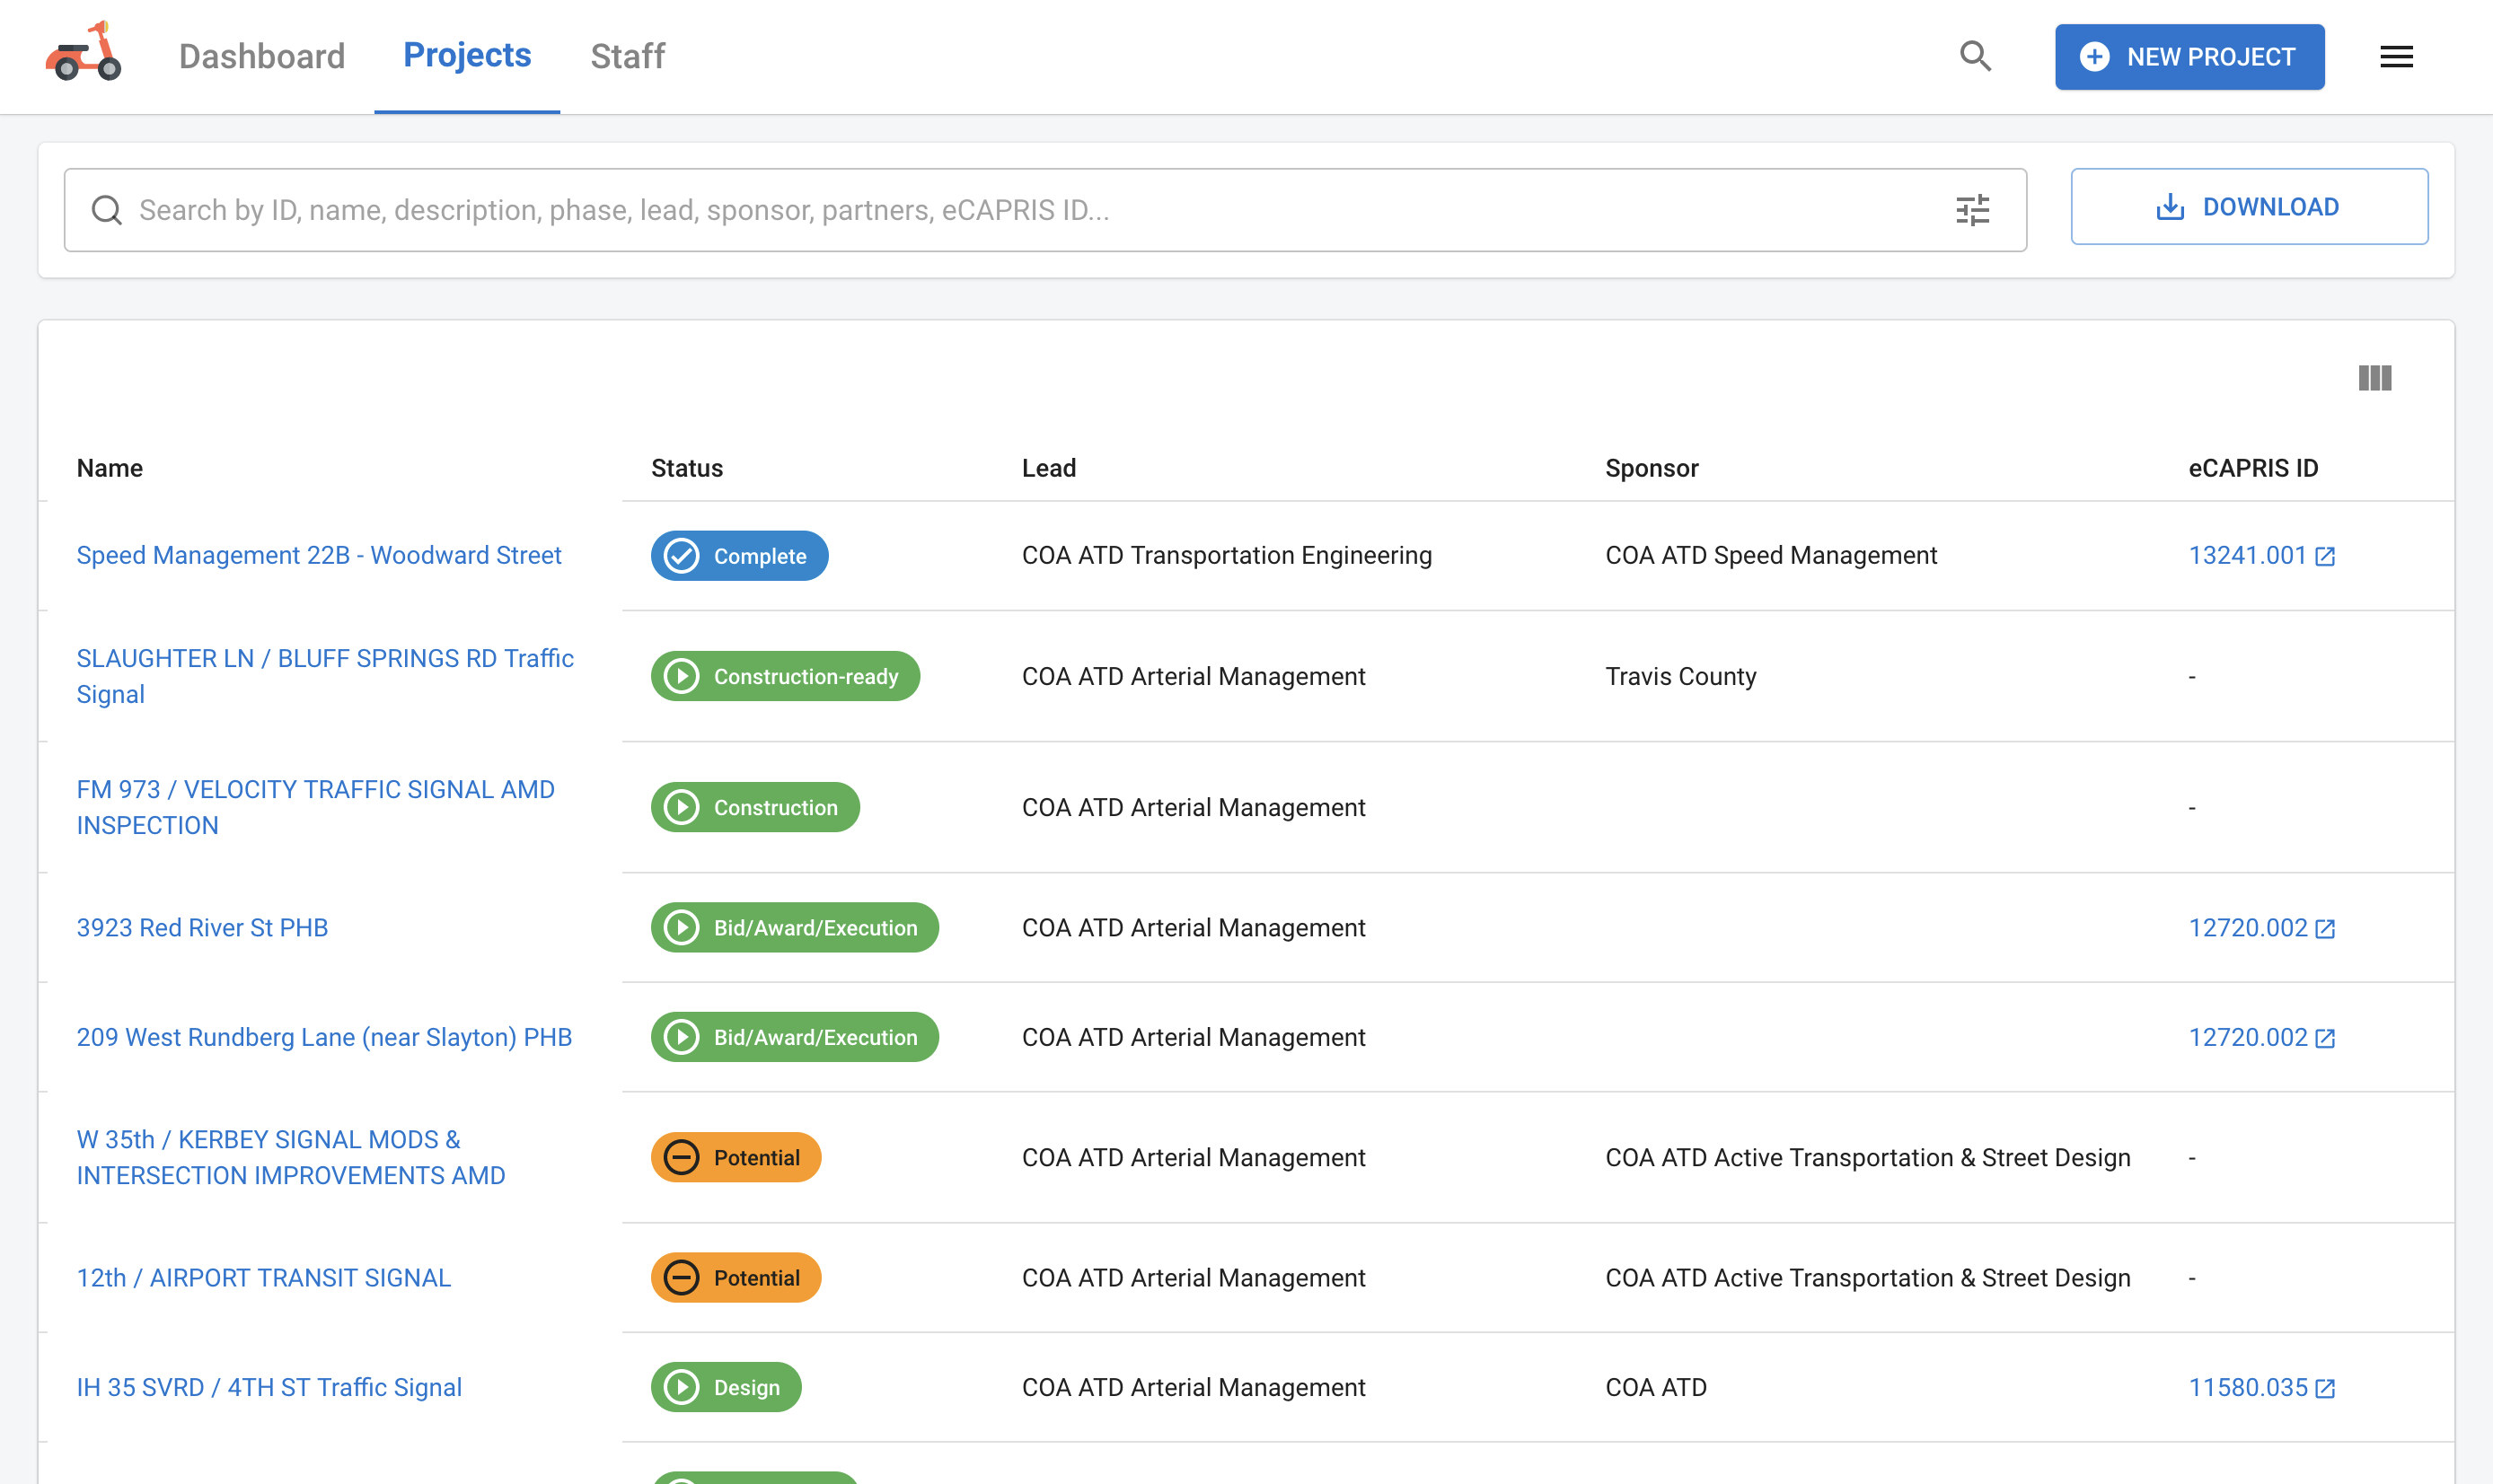Open SLAUGHTER LN / BLUFF SPRINGS RD project

(325, 677)
